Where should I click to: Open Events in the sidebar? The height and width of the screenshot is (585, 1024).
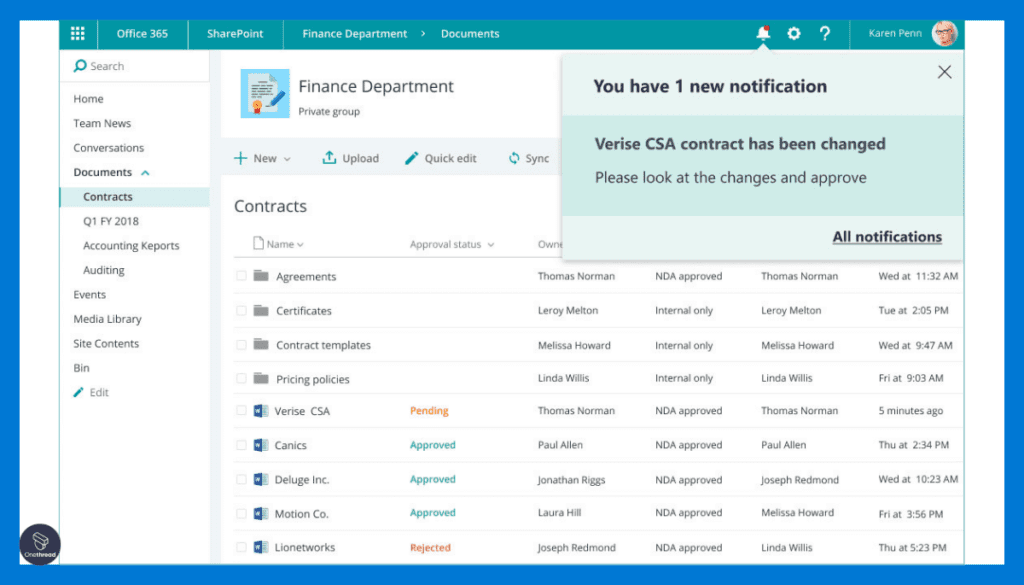pos(89,294)
